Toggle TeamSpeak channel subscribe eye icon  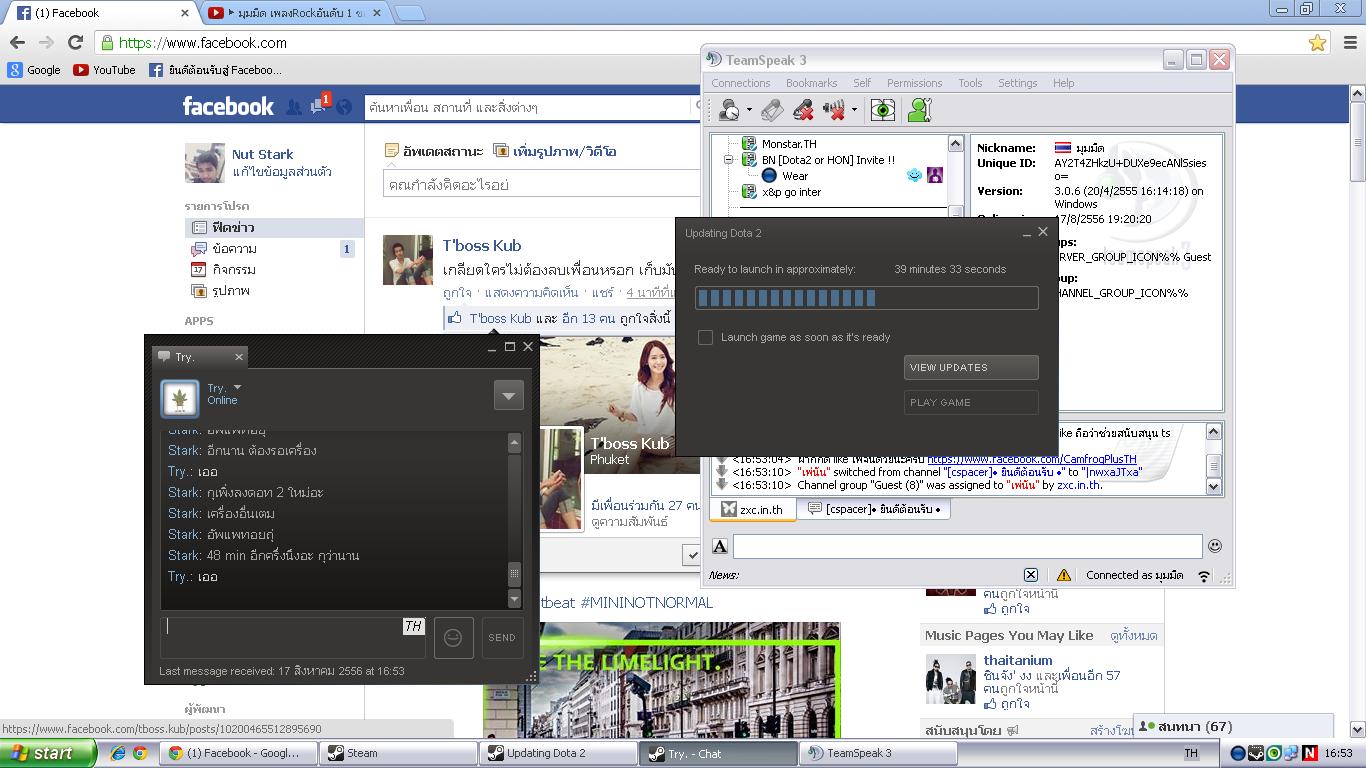[882, 110]
